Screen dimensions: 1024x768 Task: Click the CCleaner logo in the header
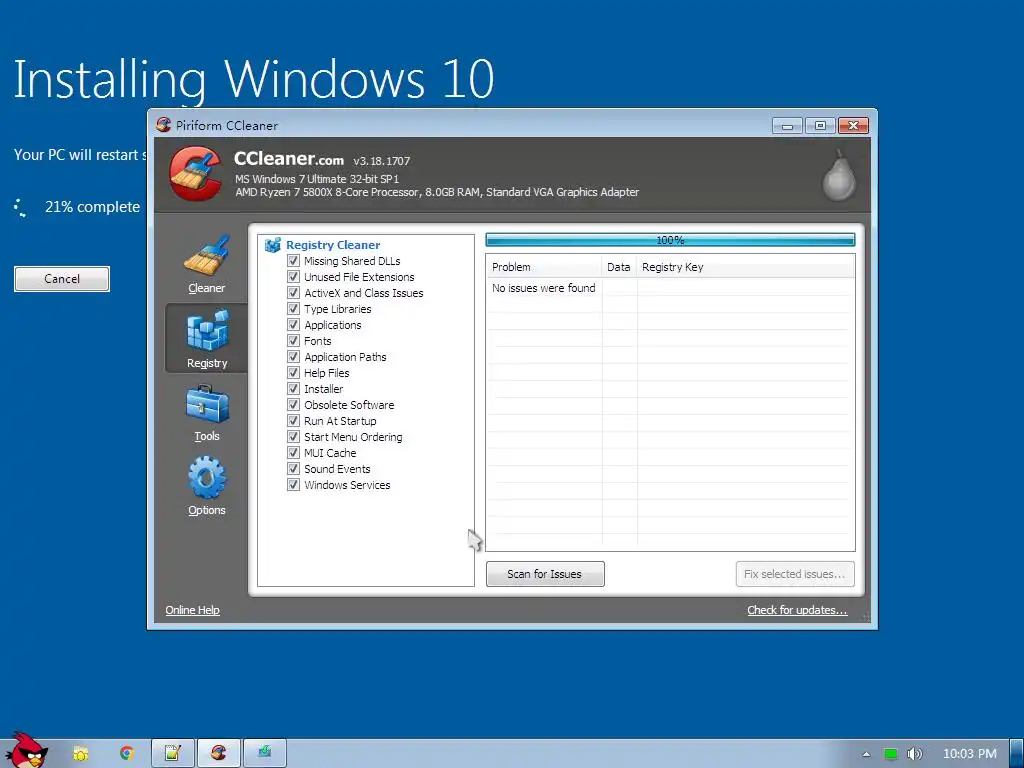(x=195, y=174)
